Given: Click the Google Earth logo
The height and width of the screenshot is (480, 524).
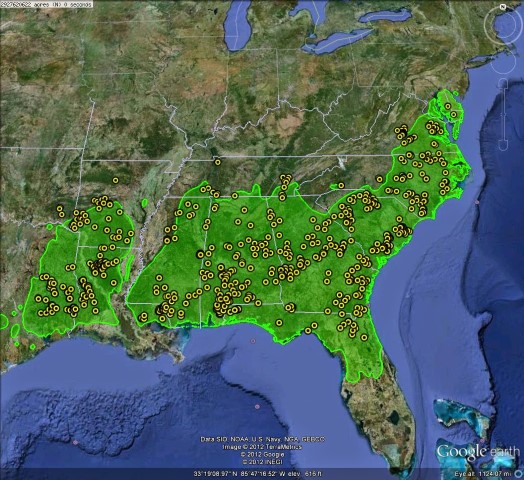Looking at the screenshot, I should [x=479, y=452].
